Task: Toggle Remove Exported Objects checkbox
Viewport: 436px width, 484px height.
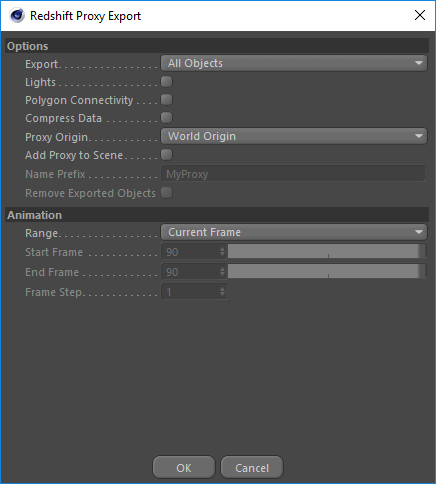Action: [x=166, y=193]
